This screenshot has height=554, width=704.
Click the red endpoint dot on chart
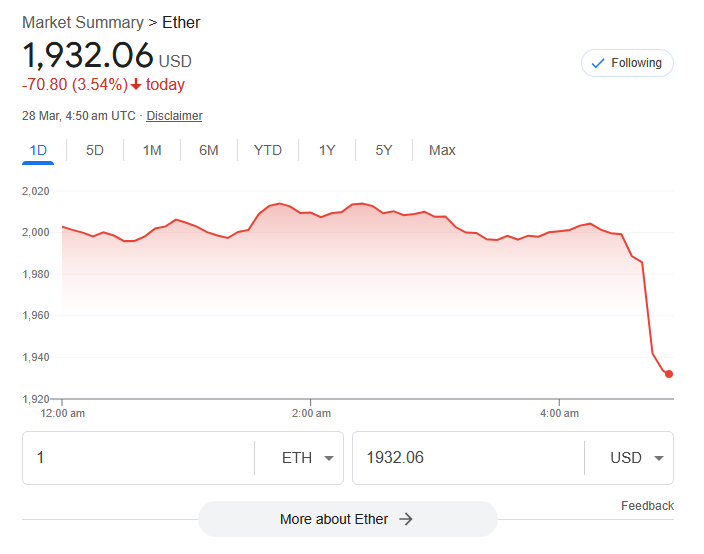pos(669,374)
